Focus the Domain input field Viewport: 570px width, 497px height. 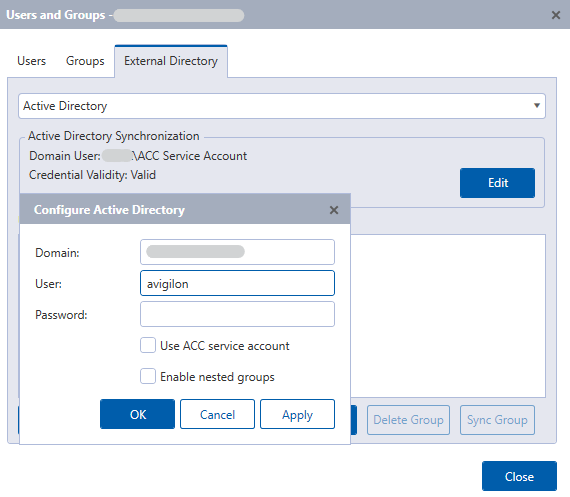pos(237,252)
